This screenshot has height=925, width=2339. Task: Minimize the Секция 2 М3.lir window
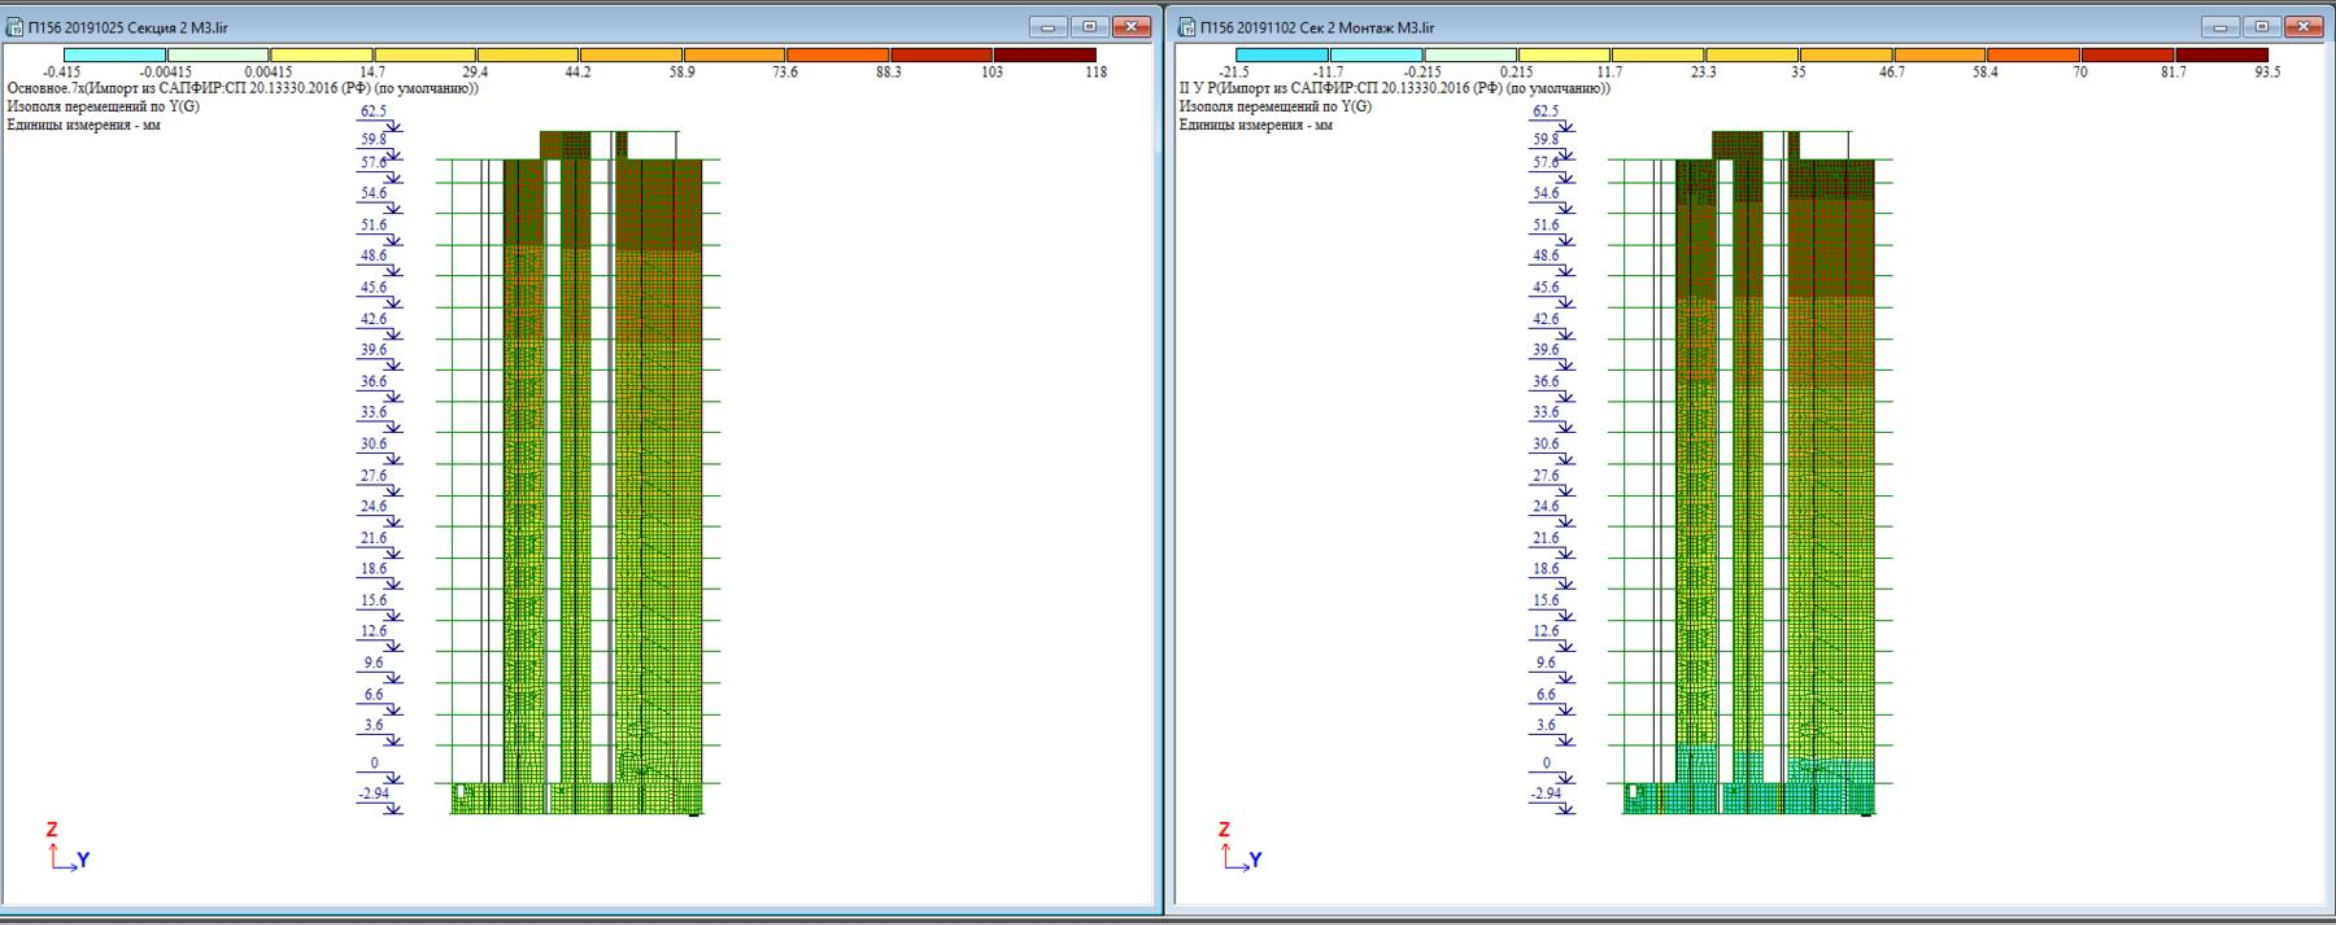(x=1047, y=27)
